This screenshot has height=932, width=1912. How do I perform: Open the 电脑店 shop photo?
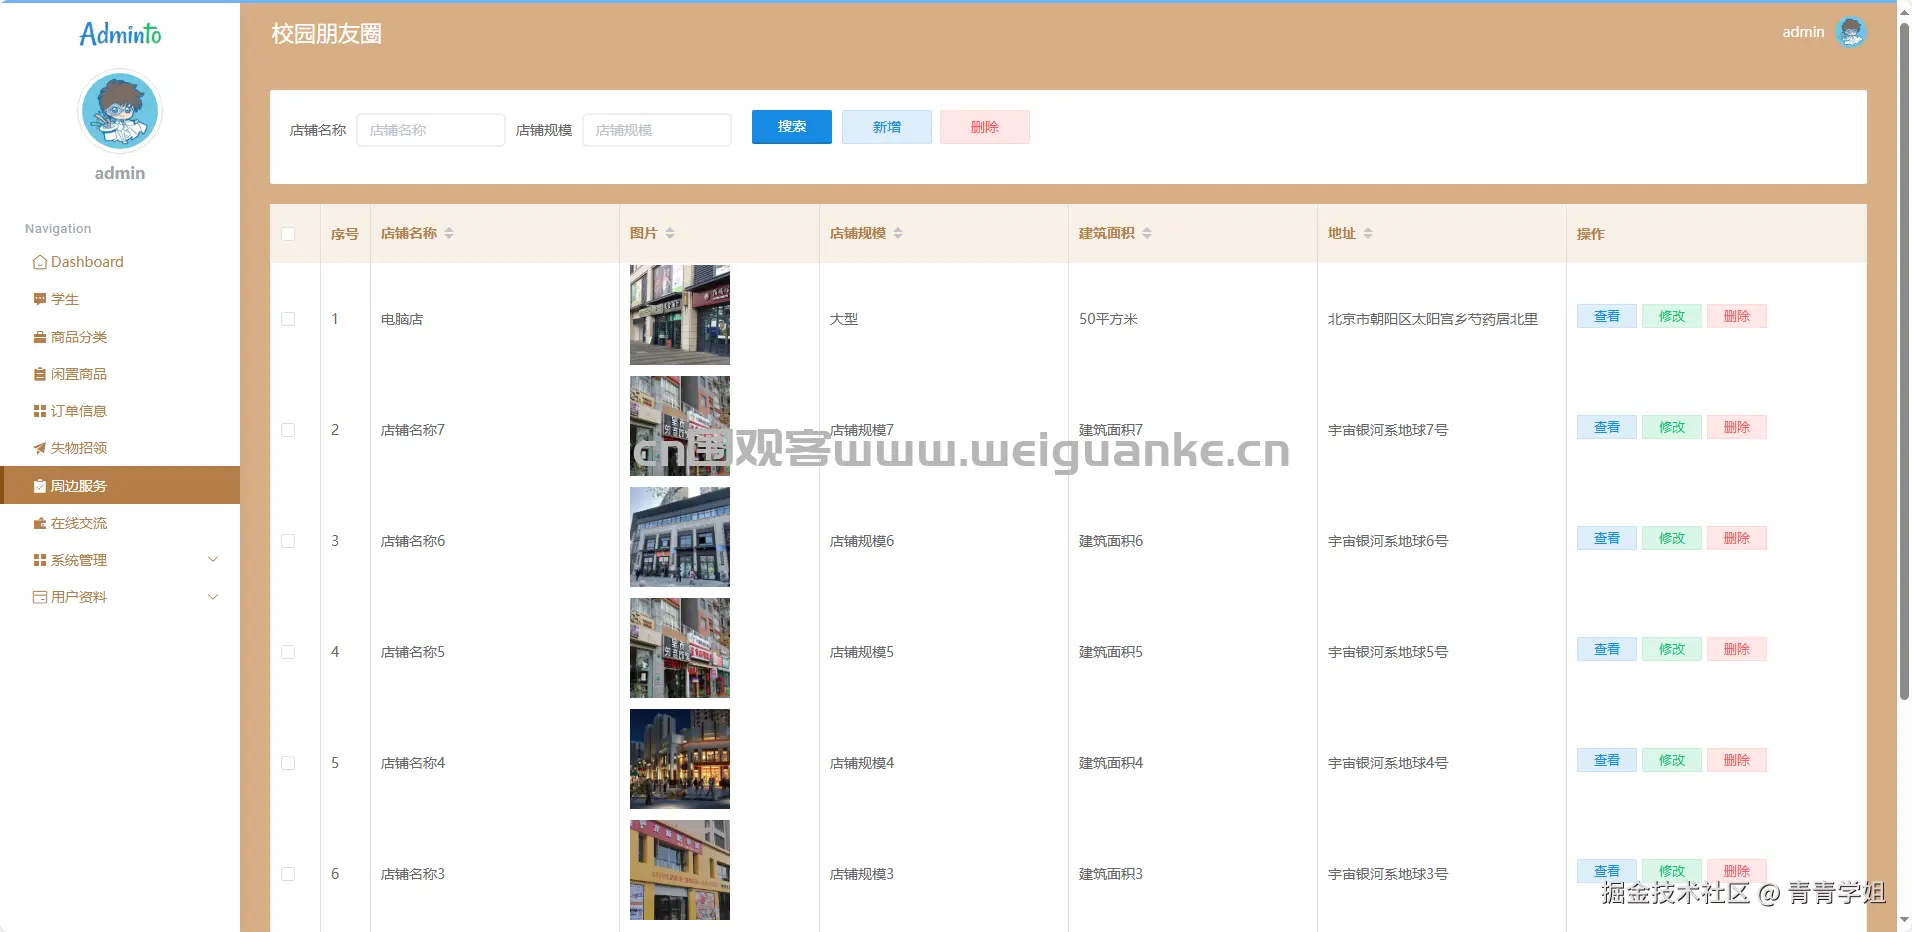click(x=680, y=315)
